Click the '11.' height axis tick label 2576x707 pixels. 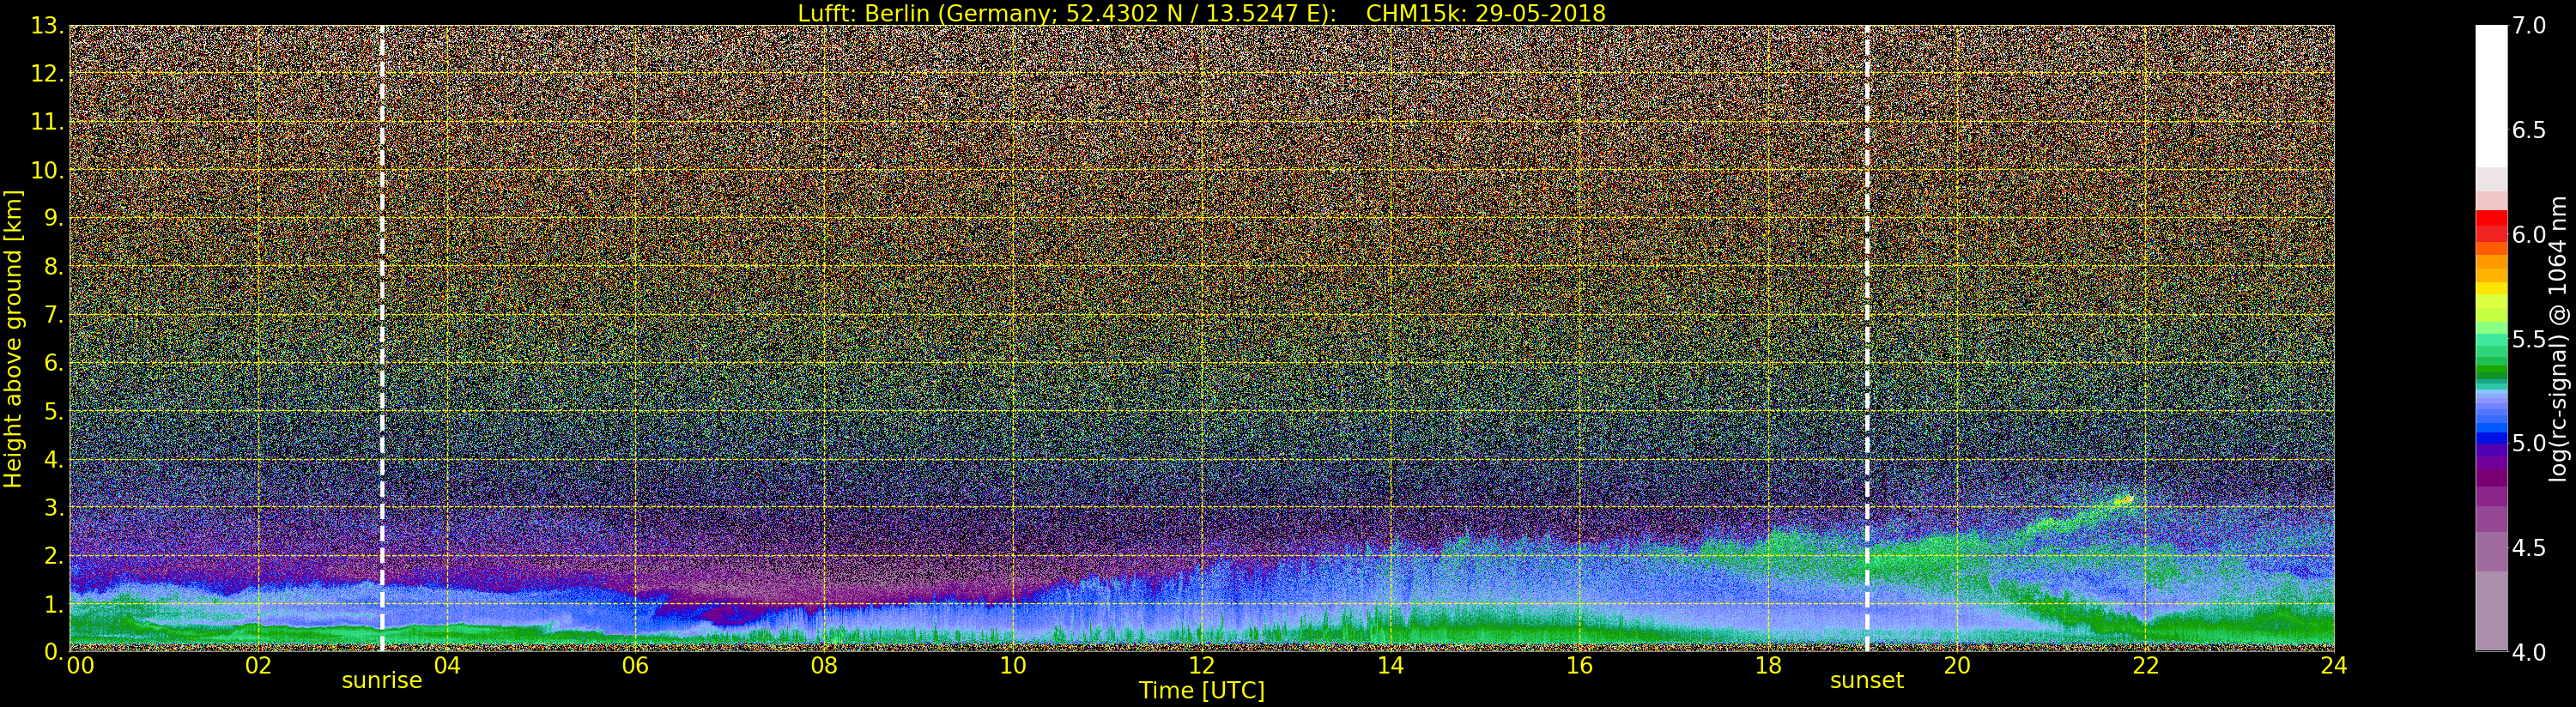47,122
